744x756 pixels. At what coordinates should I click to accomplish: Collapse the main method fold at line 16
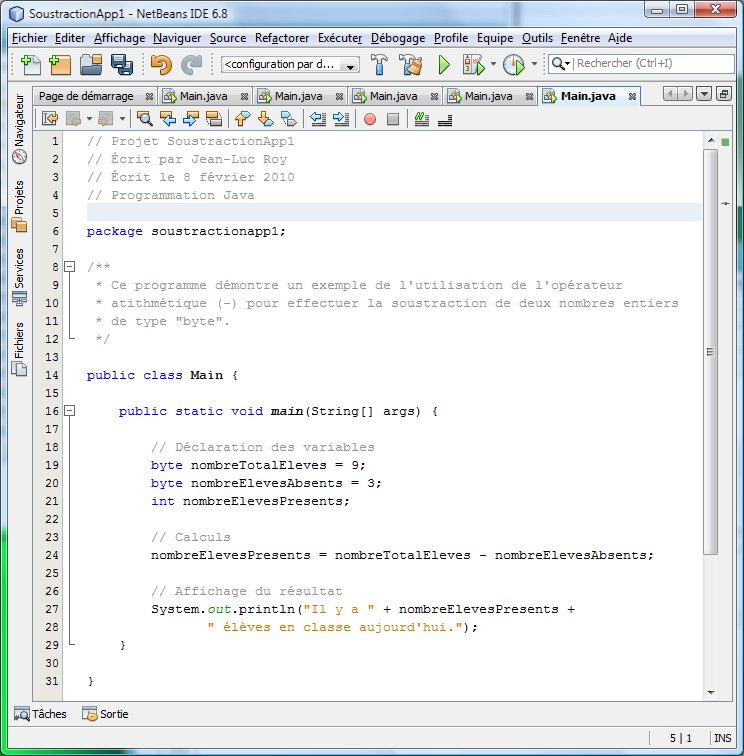tap(70, 411)
